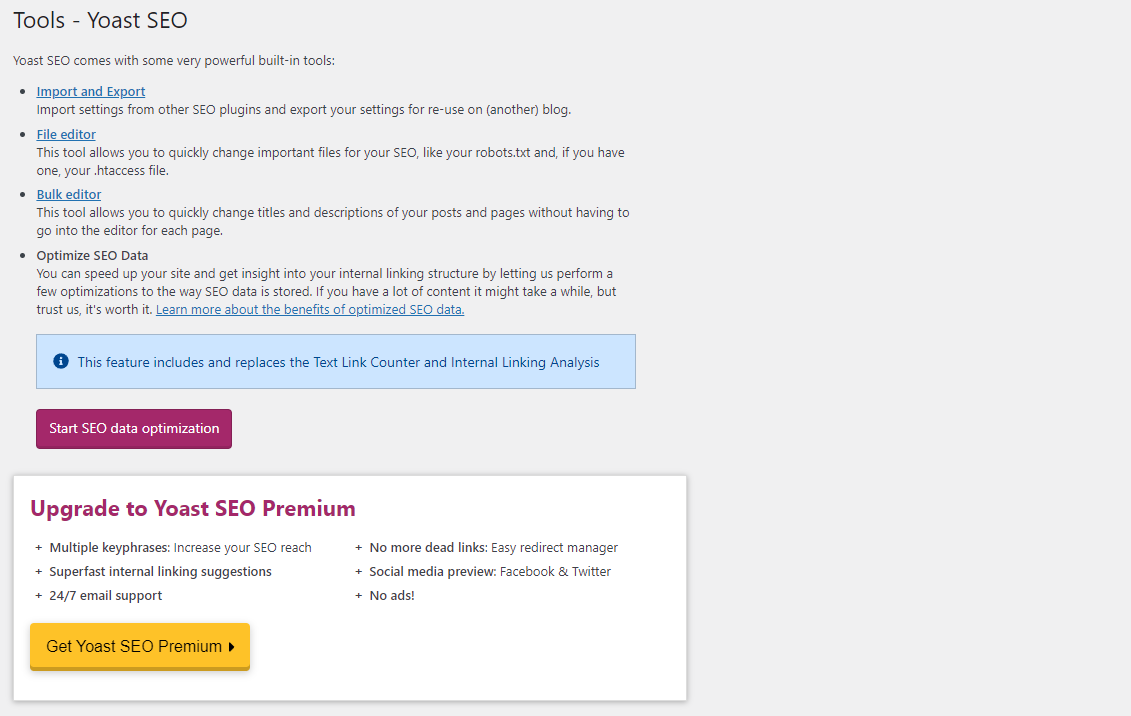Click the Optimize SEO Data list item
The image size is (1131, 716).
(92, 255)
